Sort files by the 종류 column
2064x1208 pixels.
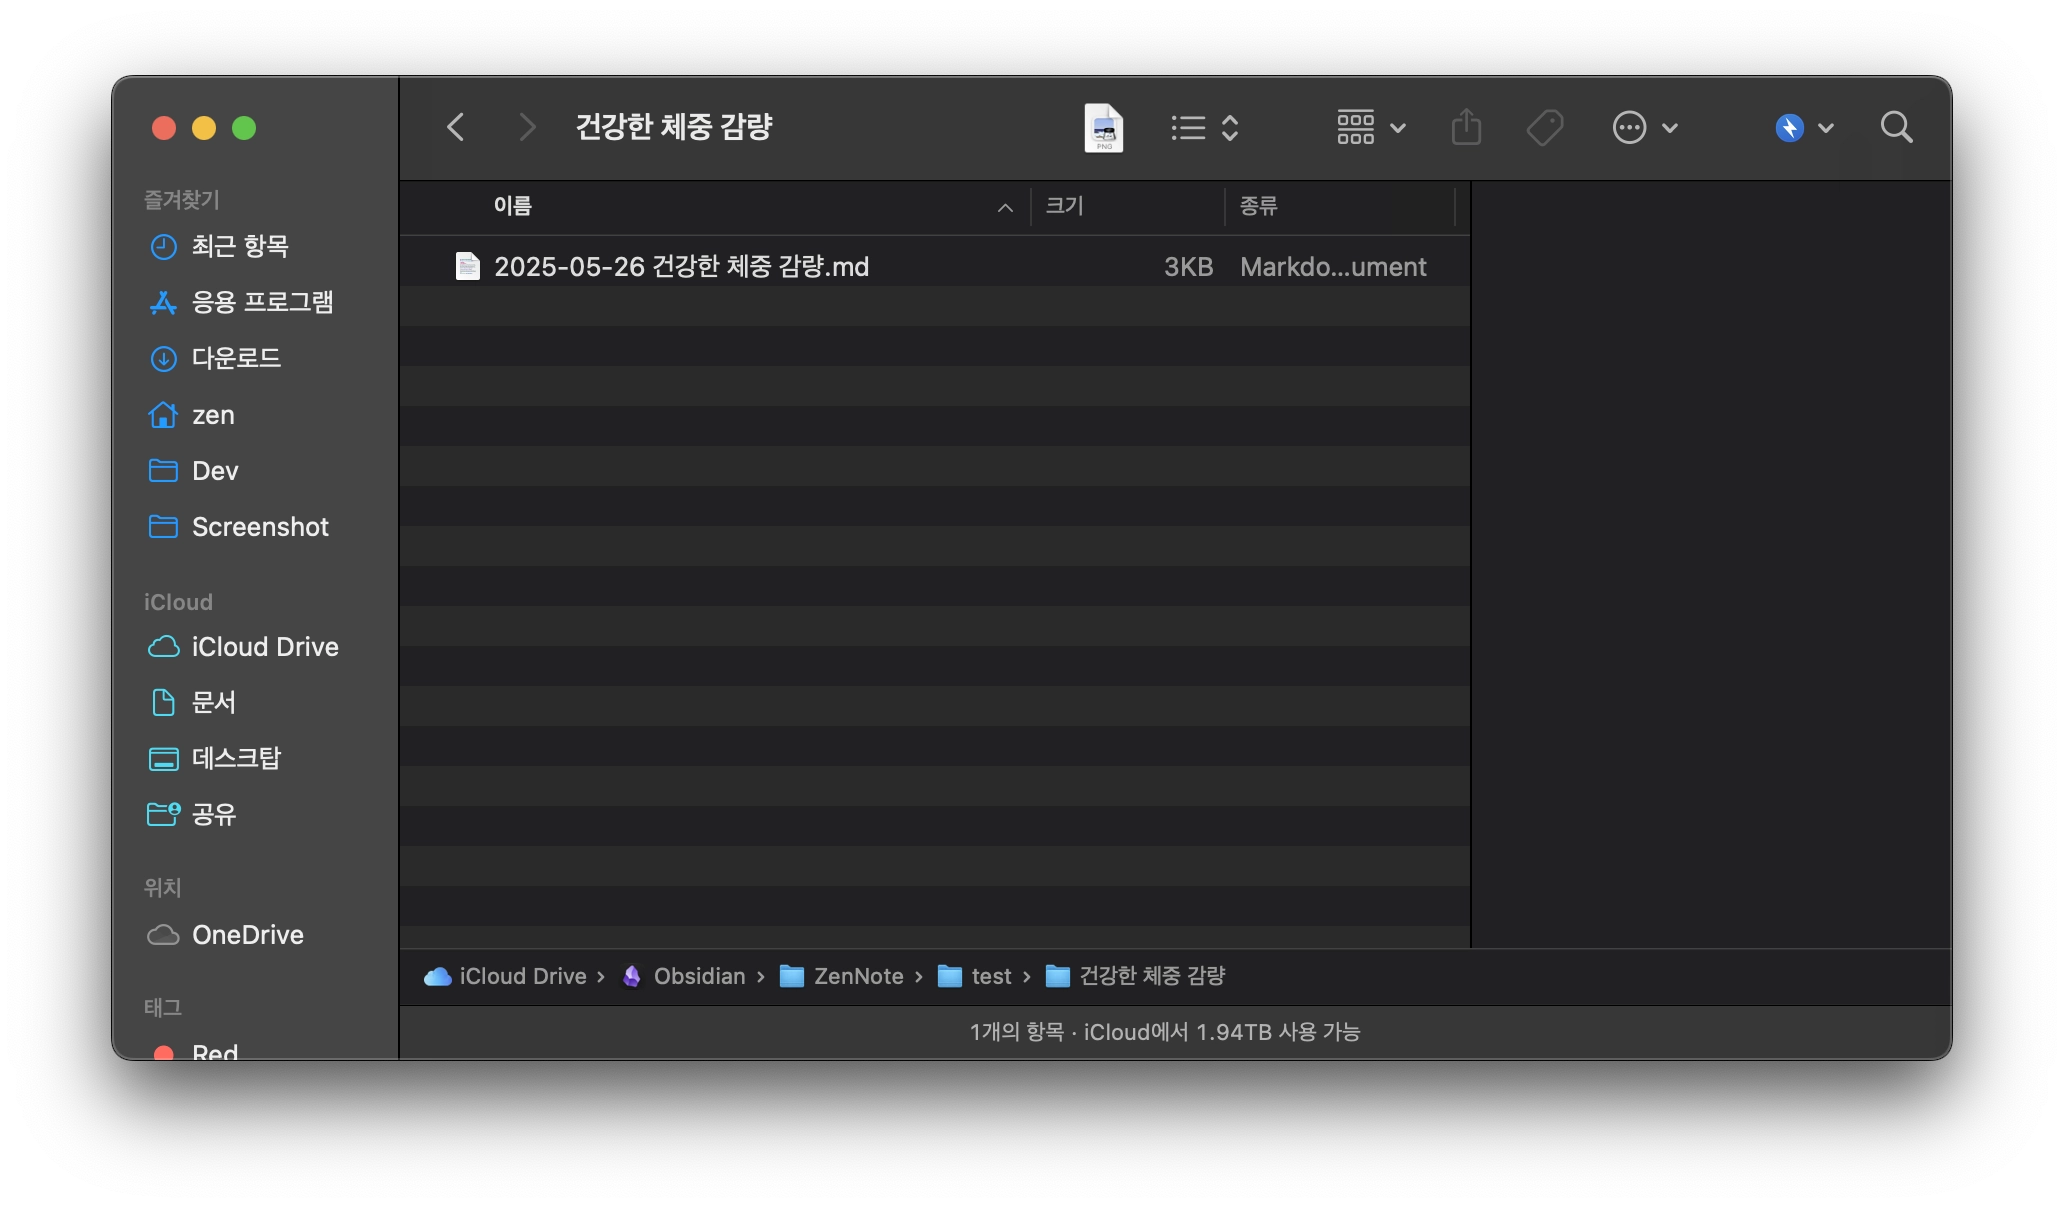(x=1258, y=206)
